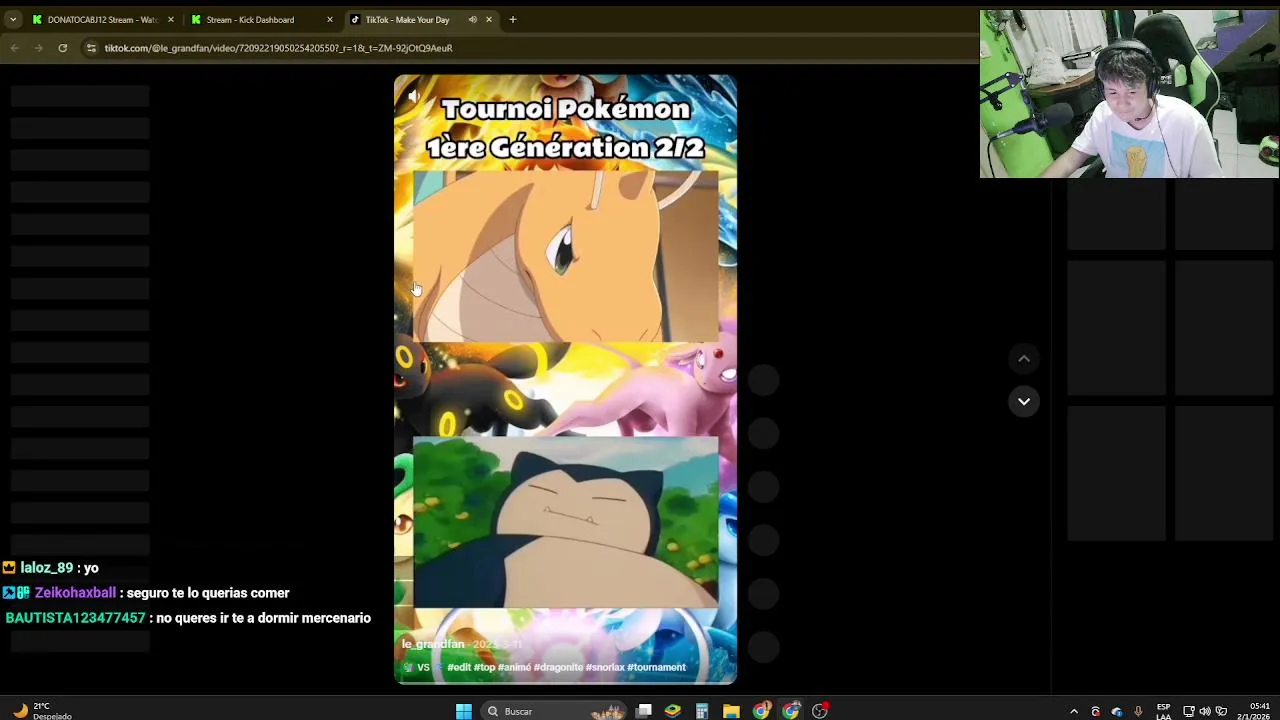Open the browser tab search dropdown
Viewport: 1280px width, 720px height.
[x=12, y=19]
